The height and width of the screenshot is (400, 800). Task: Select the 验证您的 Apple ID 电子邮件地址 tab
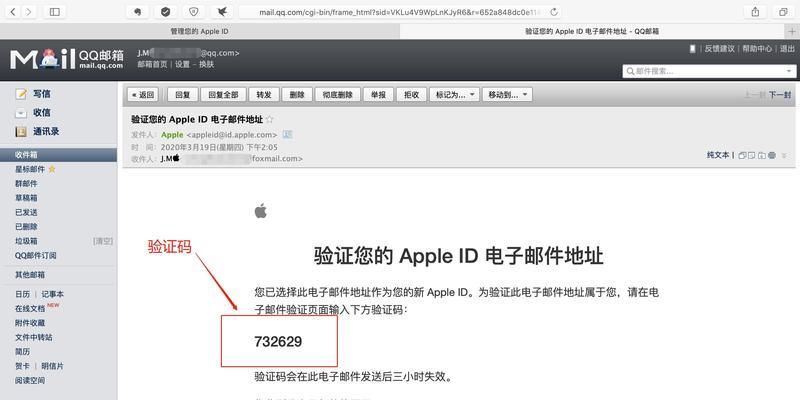coord(592,31)
